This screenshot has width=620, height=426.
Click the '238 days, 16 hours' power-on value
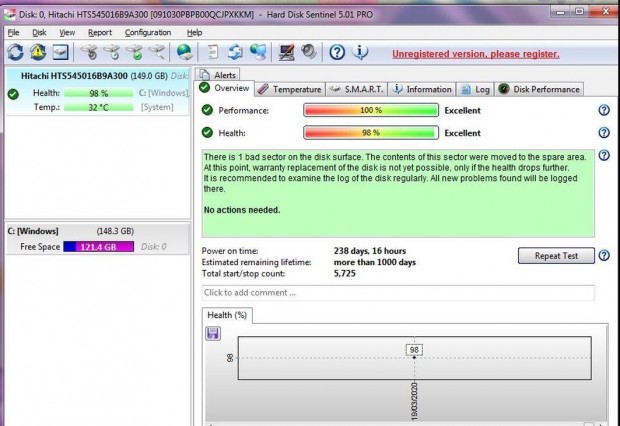point(370,251)
